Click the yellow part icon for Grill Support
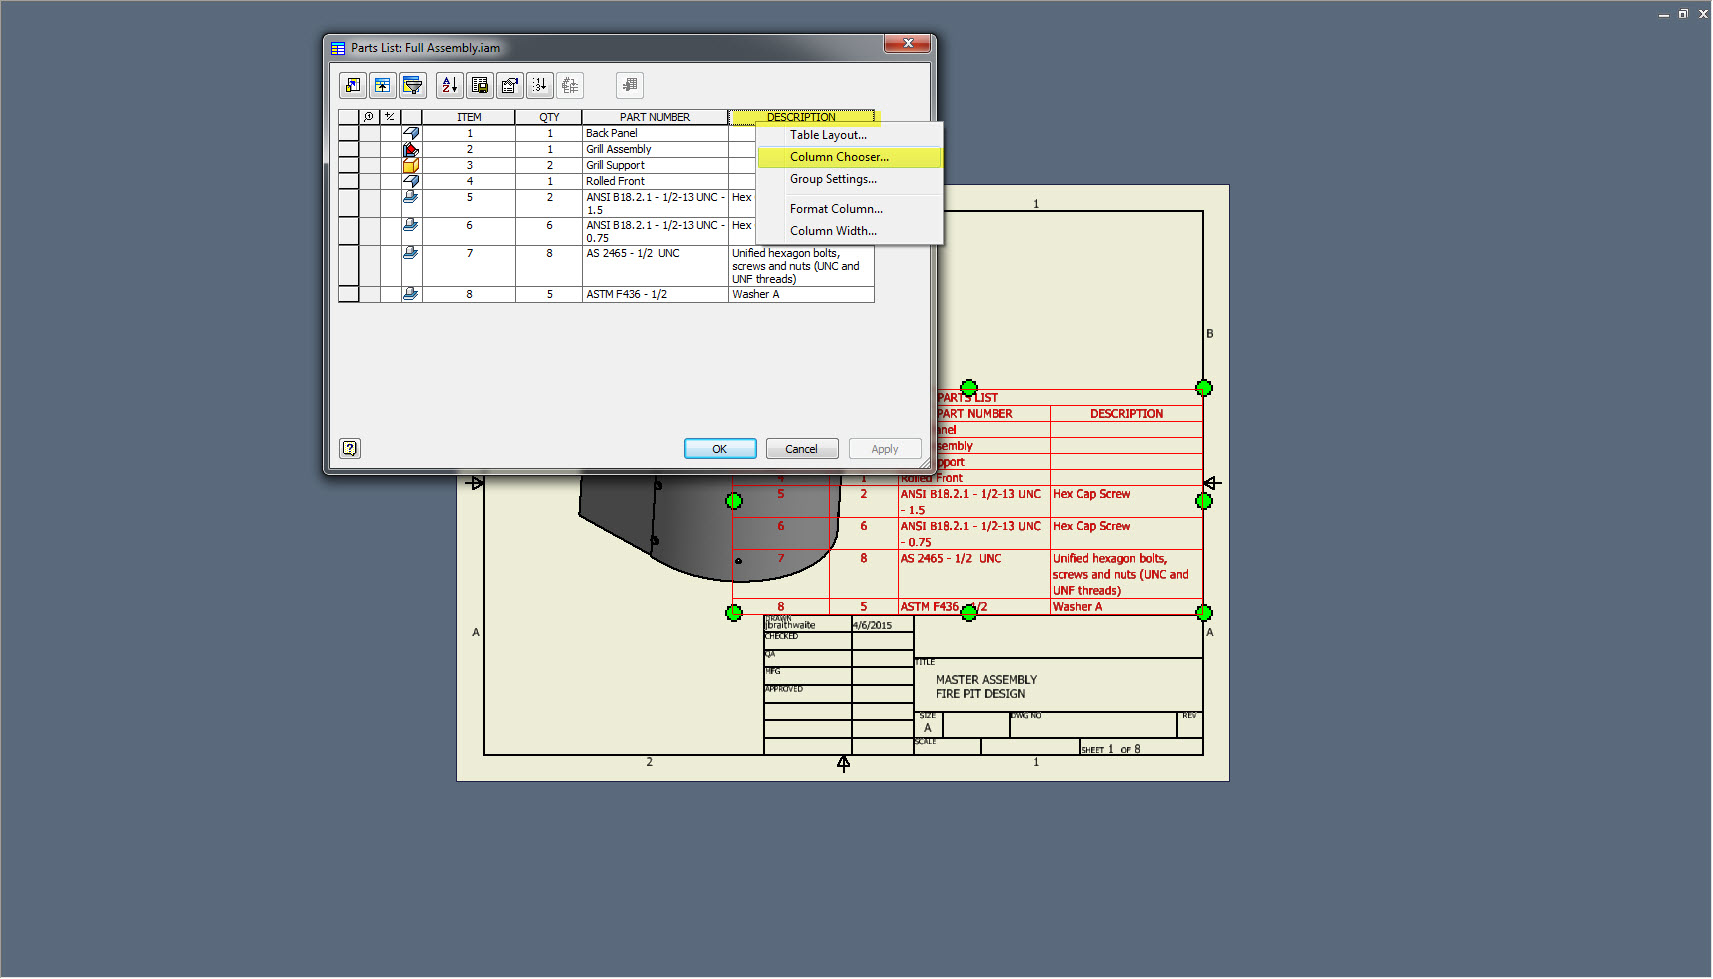The image size is (1713, 979). click(x=411, y=165)
